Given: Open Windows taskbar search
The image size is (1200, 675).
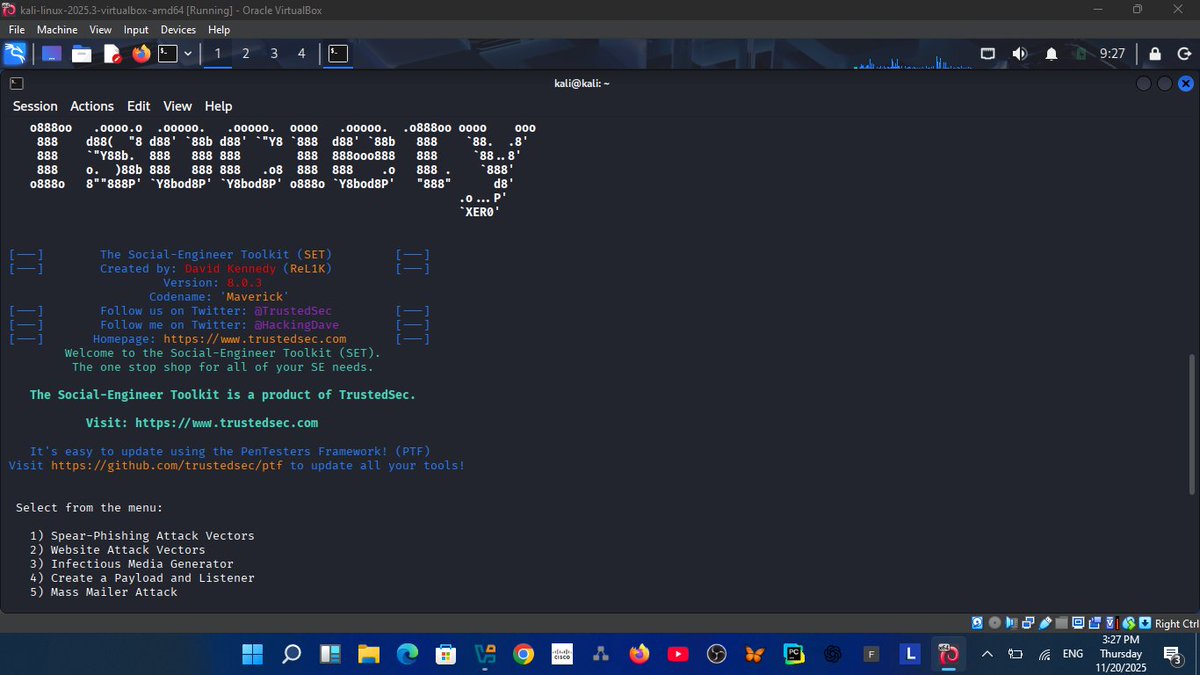Looking at the screenshot, I should point(291,654).
